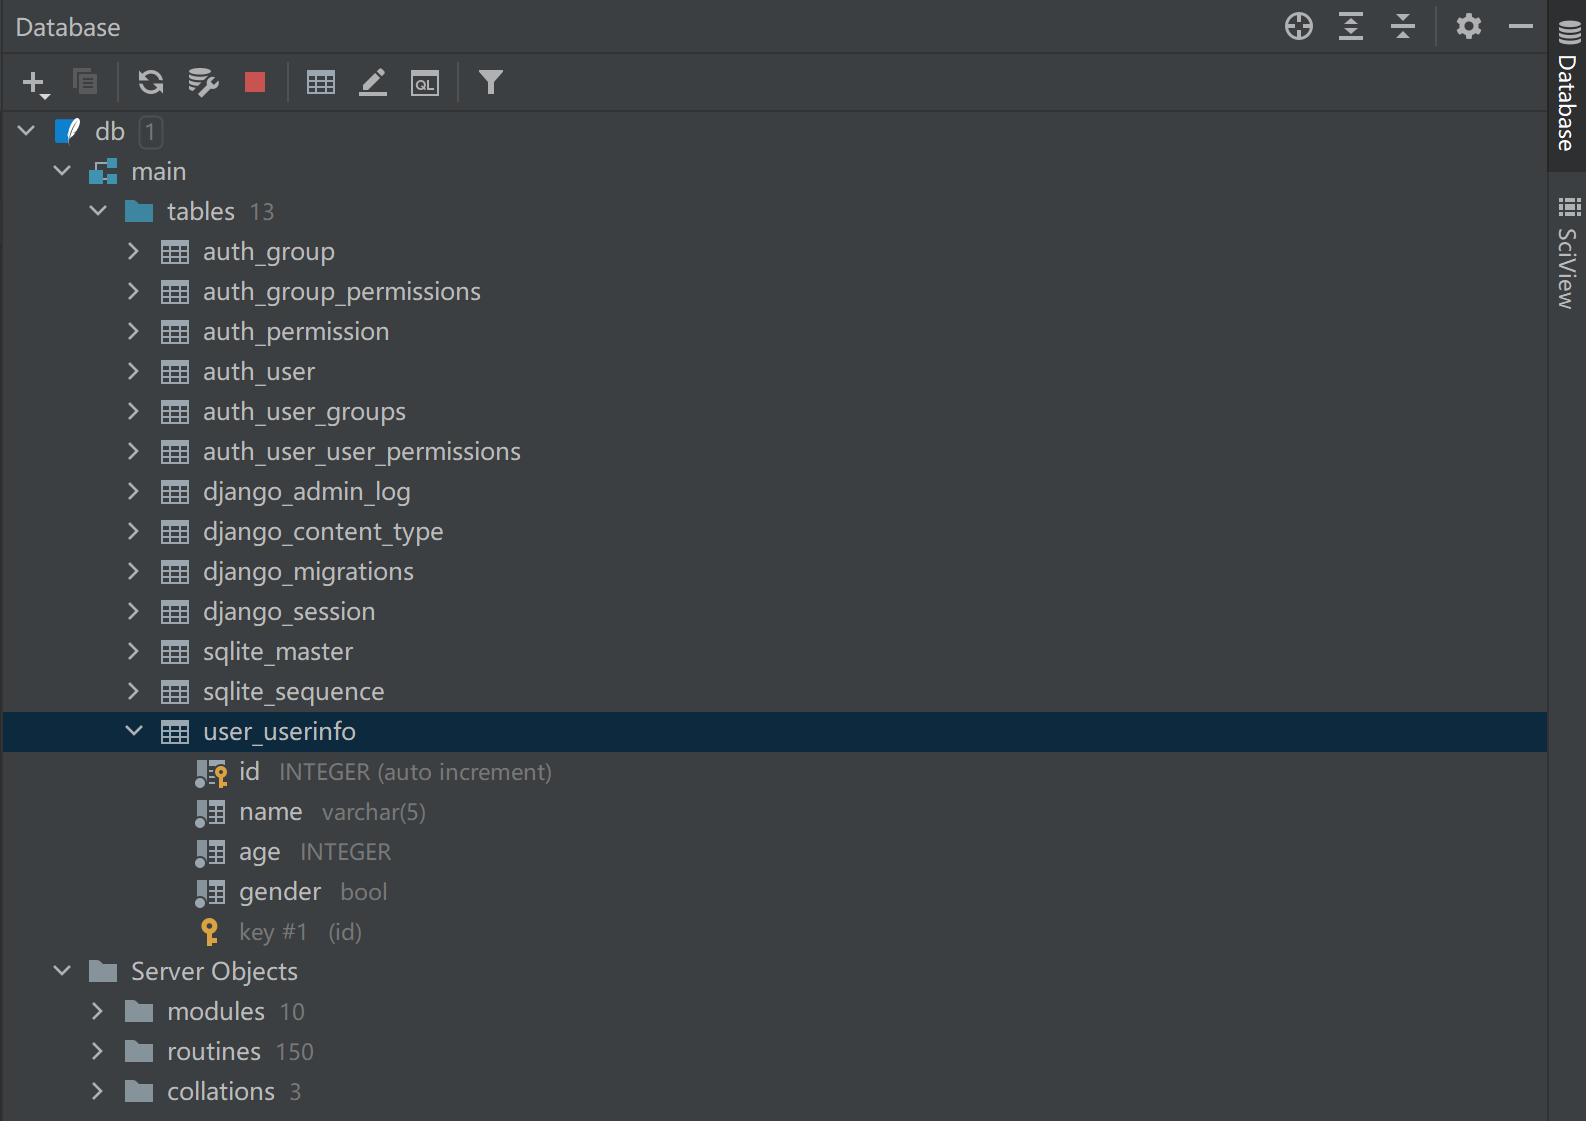Click the Edit Source pencil icon
The width and height of the screenshot is (1586, 1121).
373,82
